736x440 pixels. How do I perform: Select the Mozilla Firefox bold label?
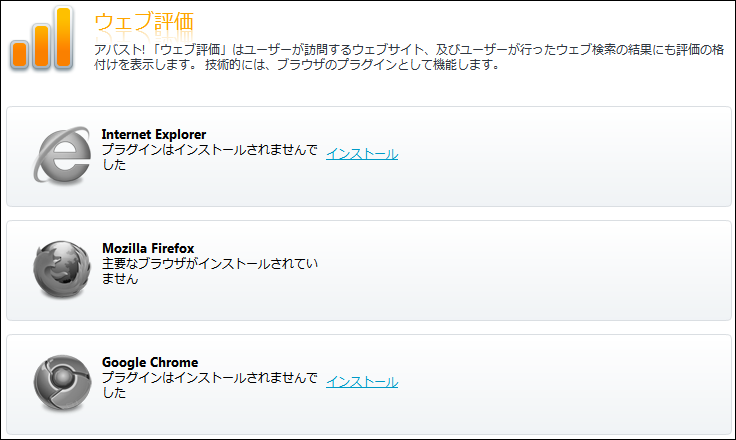point(148,248)
